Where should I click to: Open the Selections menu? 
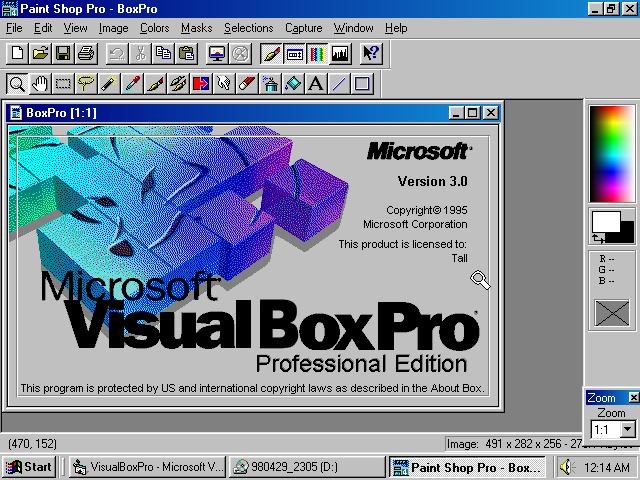tap(248, 28)
